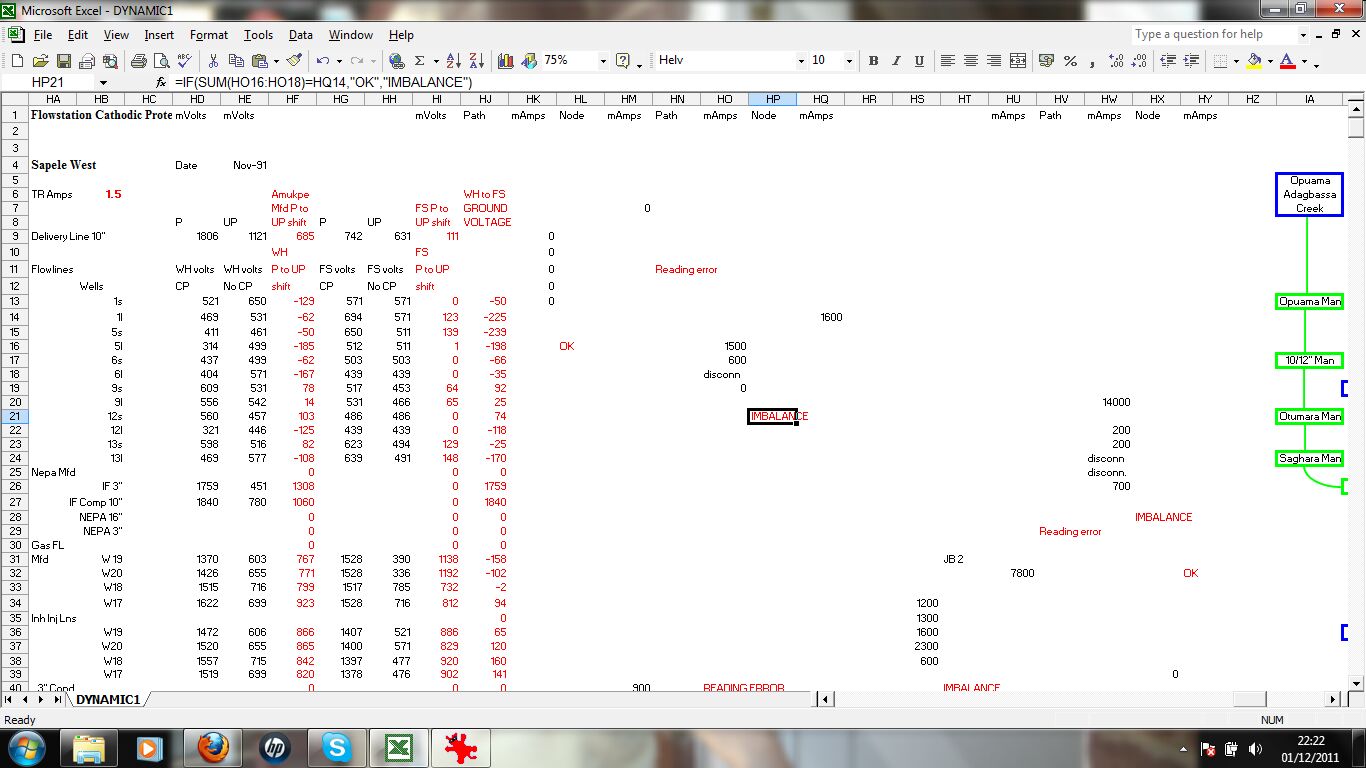Click the Insert Function fx button
Screen dimensions: 1366x768
[161, 82]
